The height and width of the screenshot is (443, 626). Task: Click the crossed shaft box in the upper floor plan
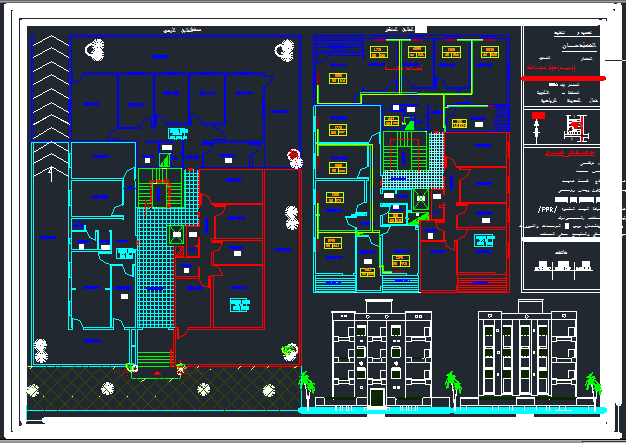(x=421, y=199)
